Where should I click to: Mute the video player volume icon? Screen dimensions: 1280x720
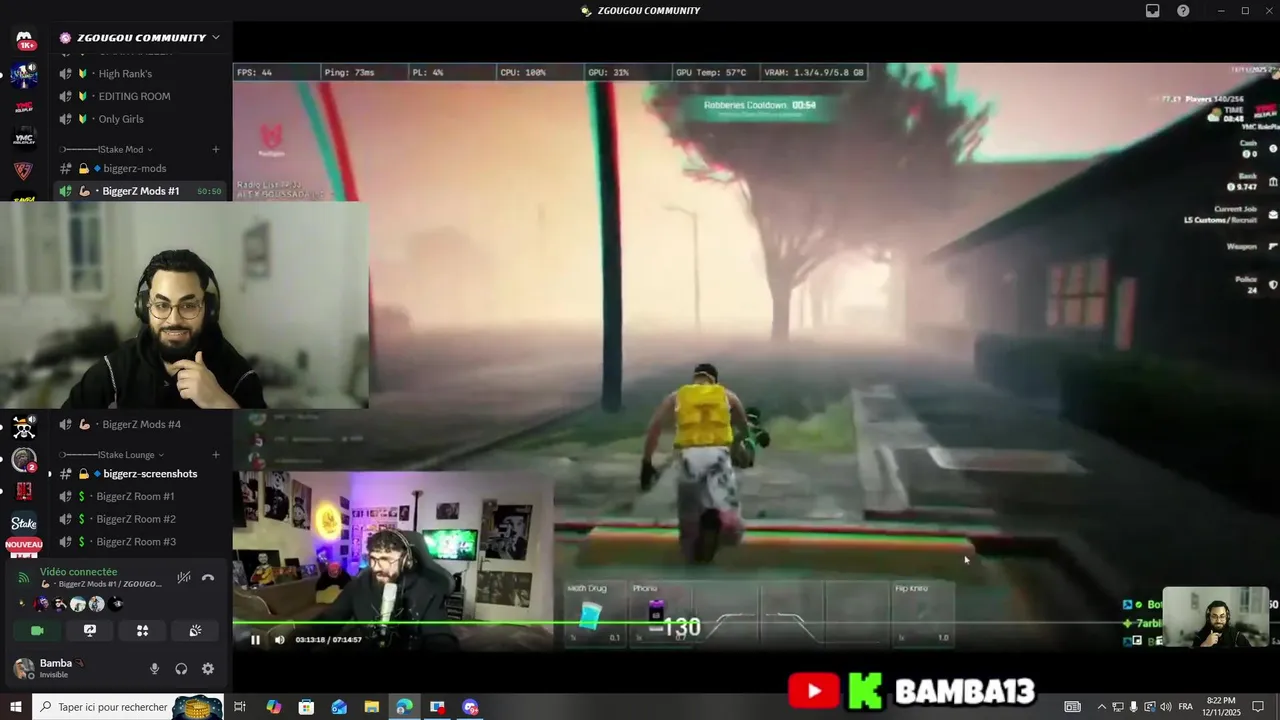point(279,640)
